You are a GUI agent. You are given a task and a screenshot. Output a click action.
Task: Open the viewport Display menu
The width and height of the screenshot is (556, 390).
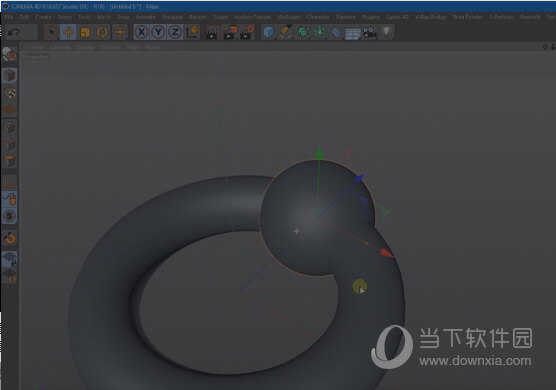coord(85,47)
